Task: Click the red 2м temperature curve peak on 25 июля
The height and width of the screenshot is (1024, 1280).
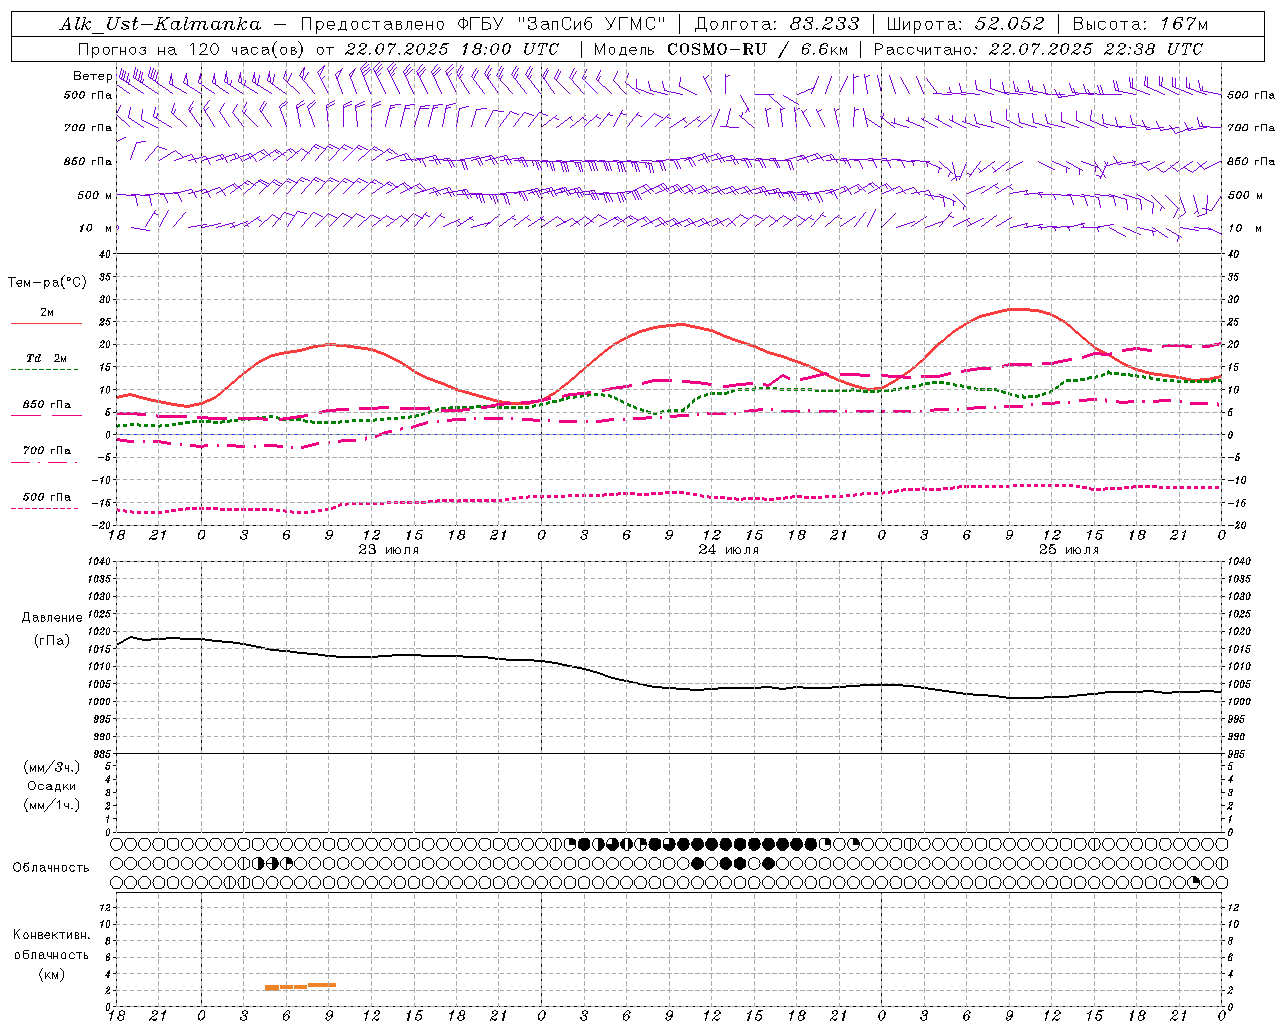Action: 1017,309
